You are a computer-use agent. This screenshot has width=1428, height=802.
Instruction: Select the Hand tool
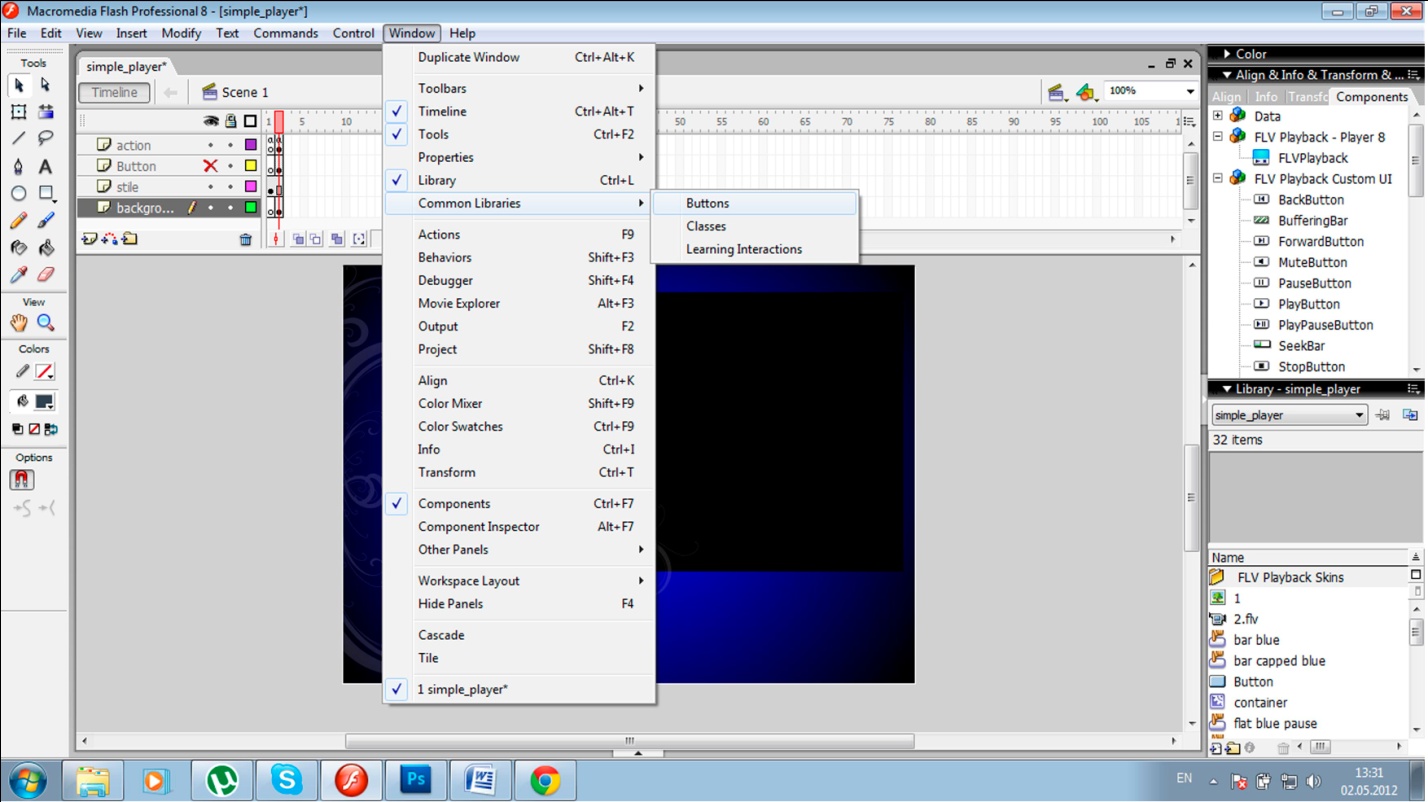pos(19,322)
